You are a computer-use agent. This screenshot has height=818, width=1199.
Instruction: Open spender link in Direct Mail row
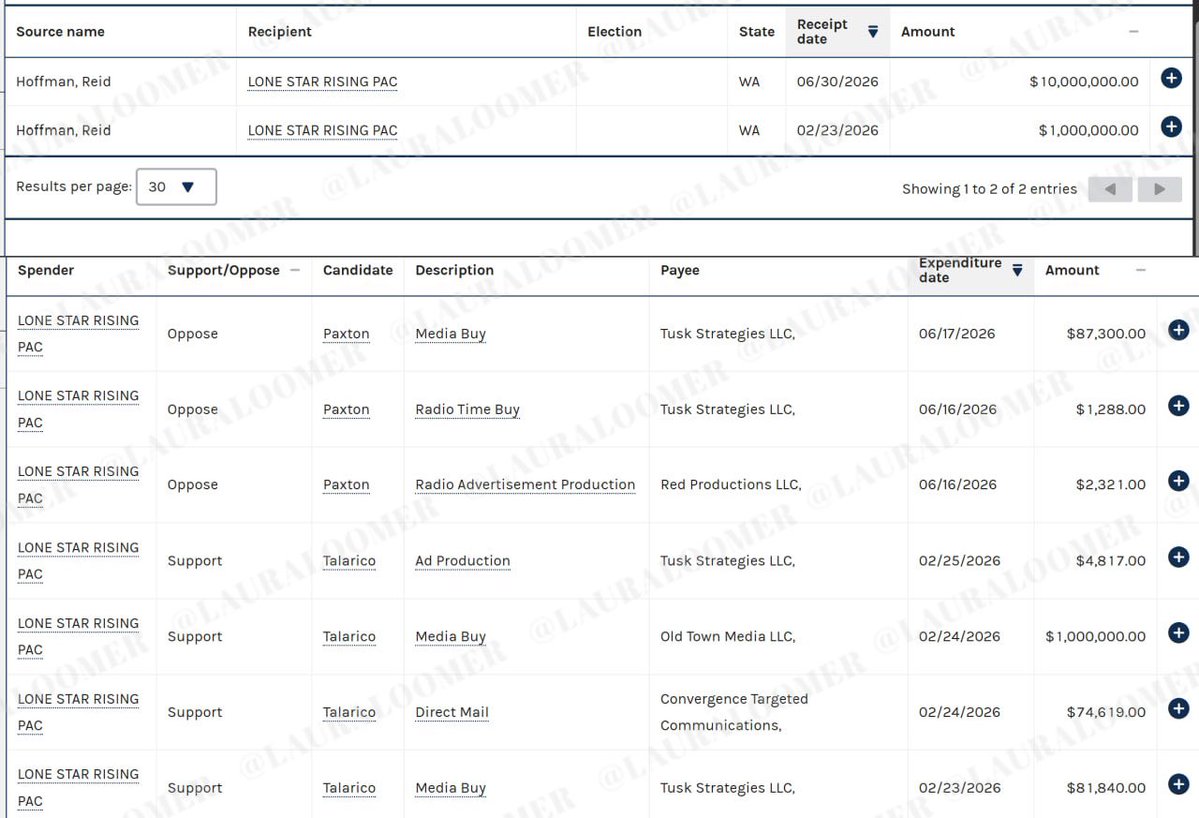(78, 712)
